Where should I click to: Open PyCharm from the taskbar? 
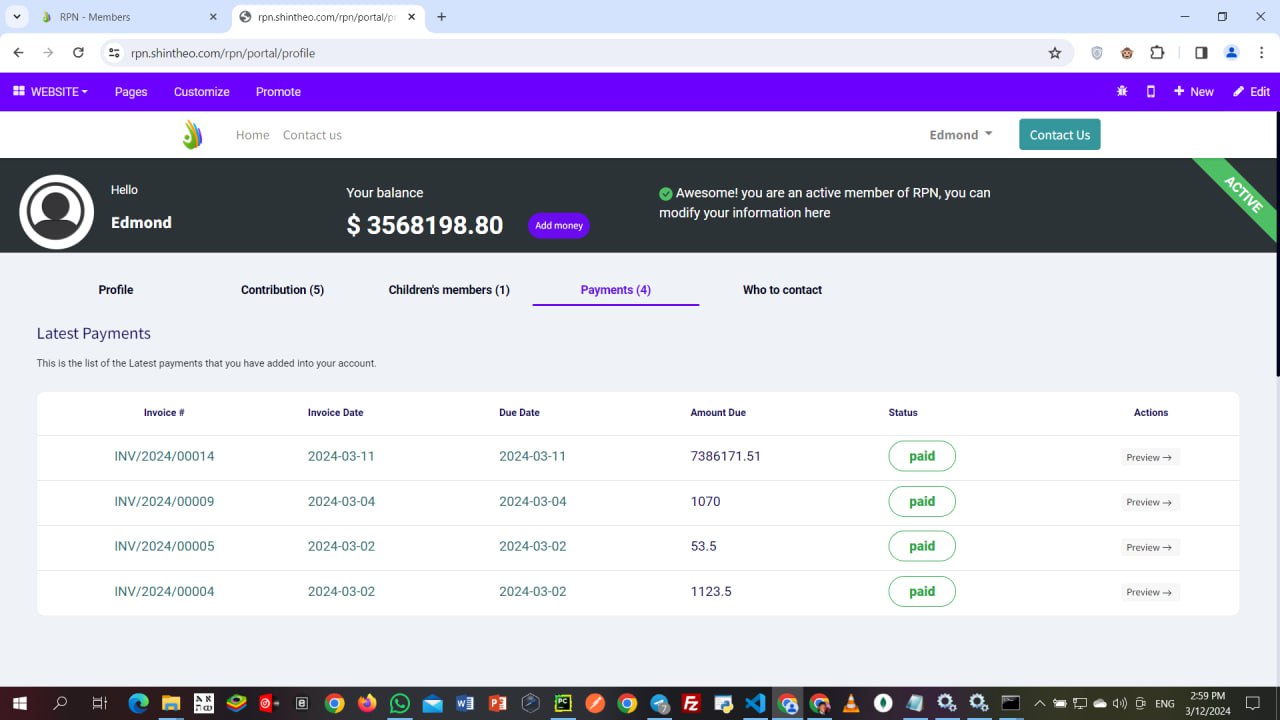[x=563, y=703]
